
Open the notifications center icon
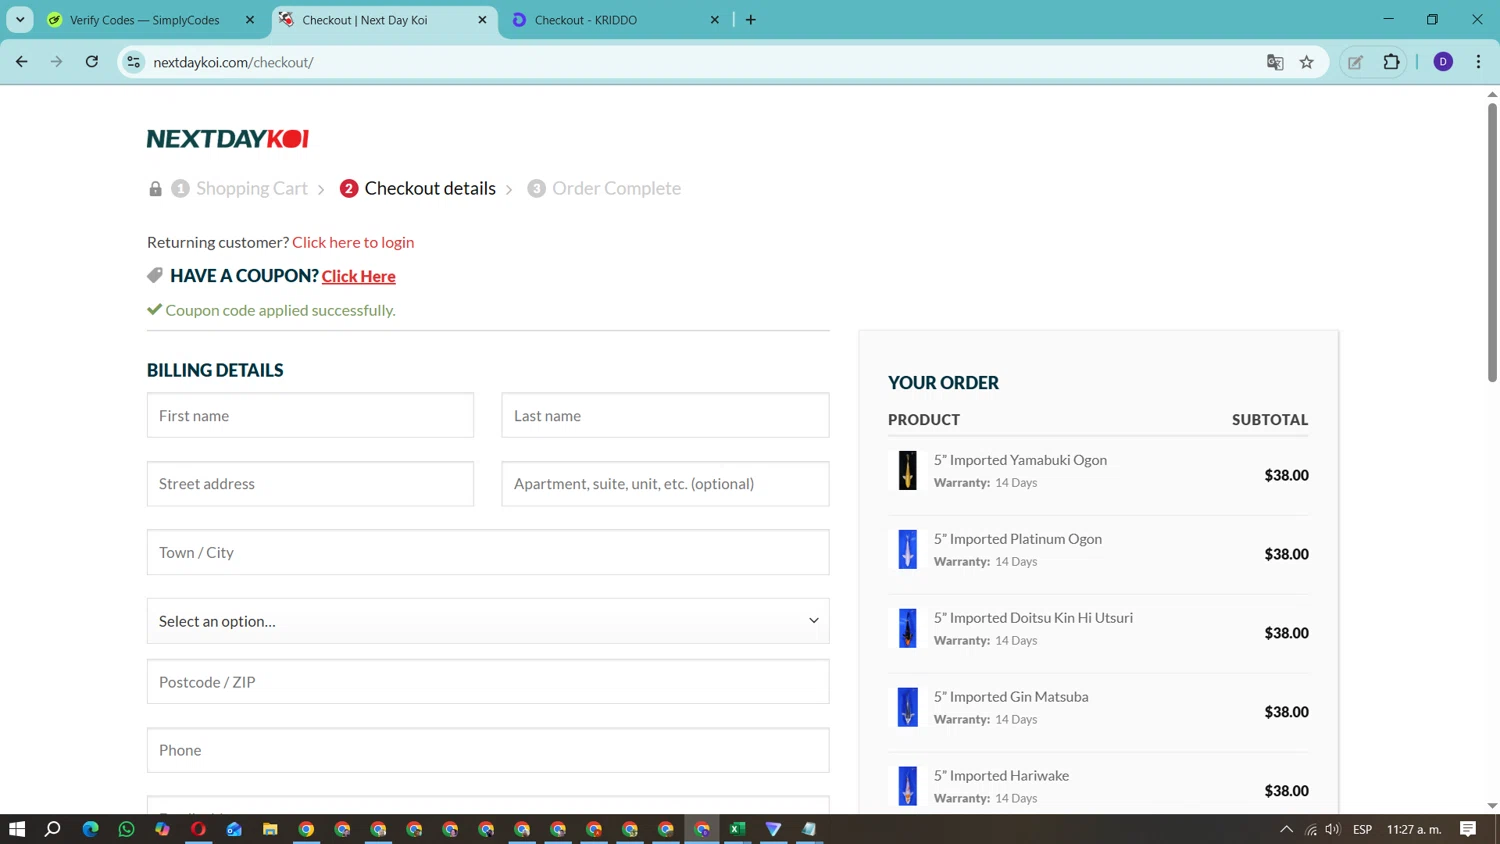1468,829
